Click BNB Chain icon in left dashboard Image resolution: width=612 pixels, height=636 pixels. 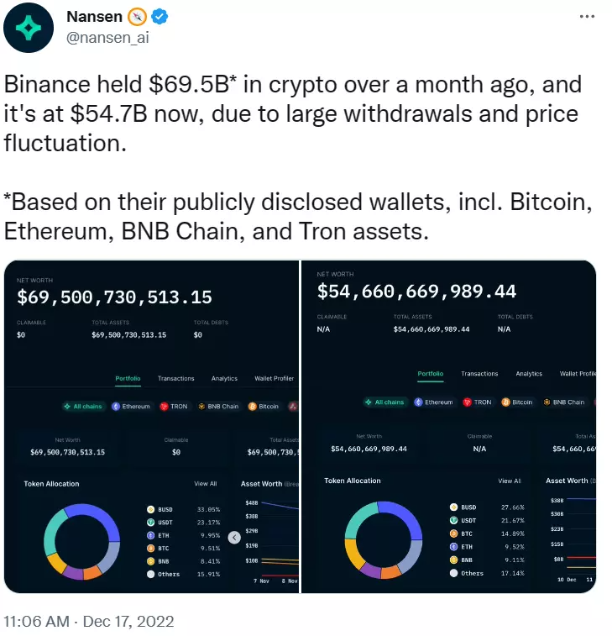201,406
